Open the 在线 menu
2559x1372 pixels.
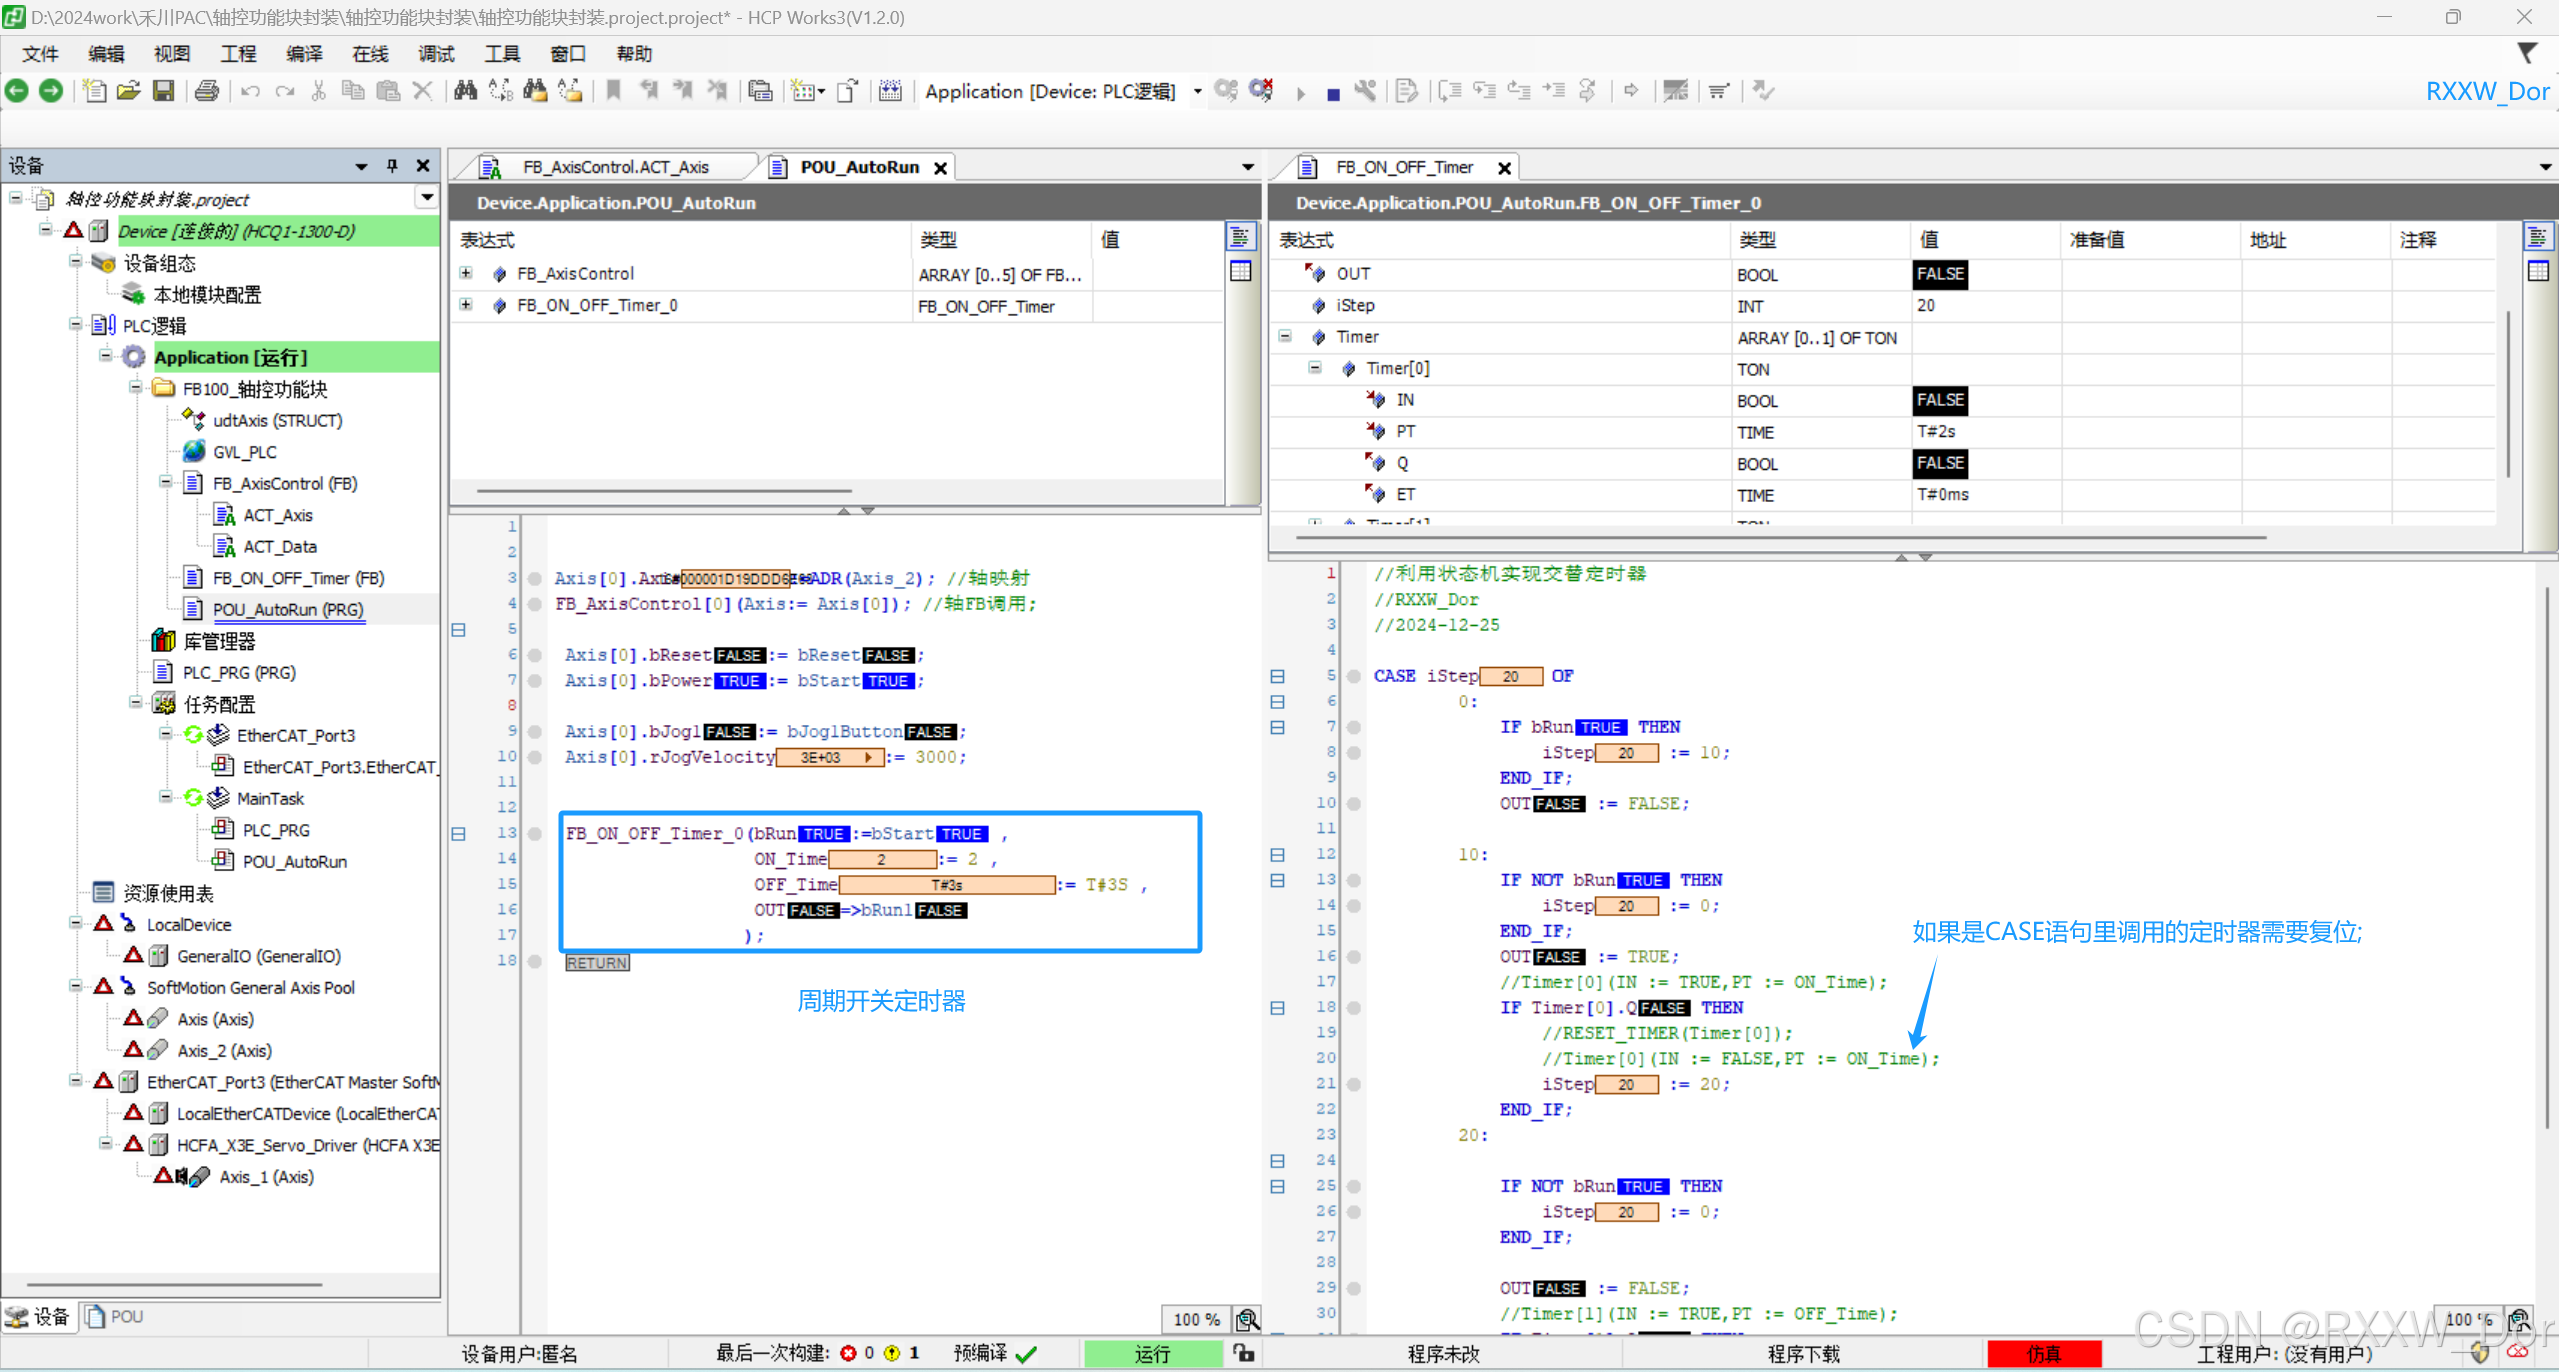[x=369, y=54]
